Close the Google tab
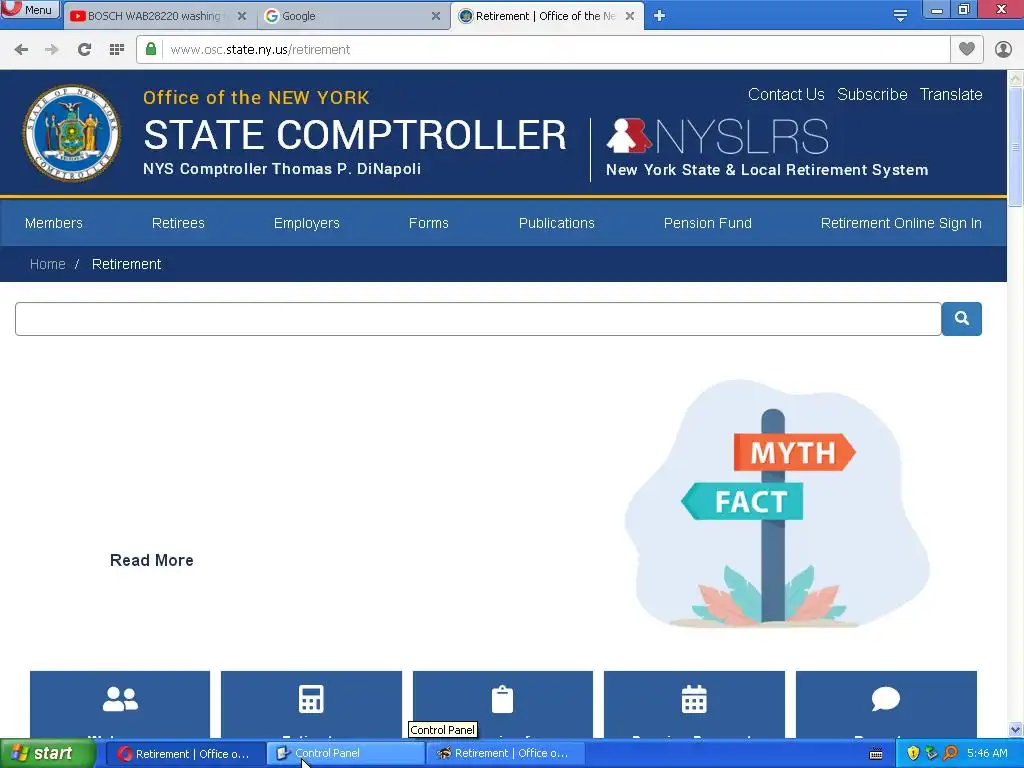Image resolution: width=1024 pixels, height=768 pixels. point(436,16)
